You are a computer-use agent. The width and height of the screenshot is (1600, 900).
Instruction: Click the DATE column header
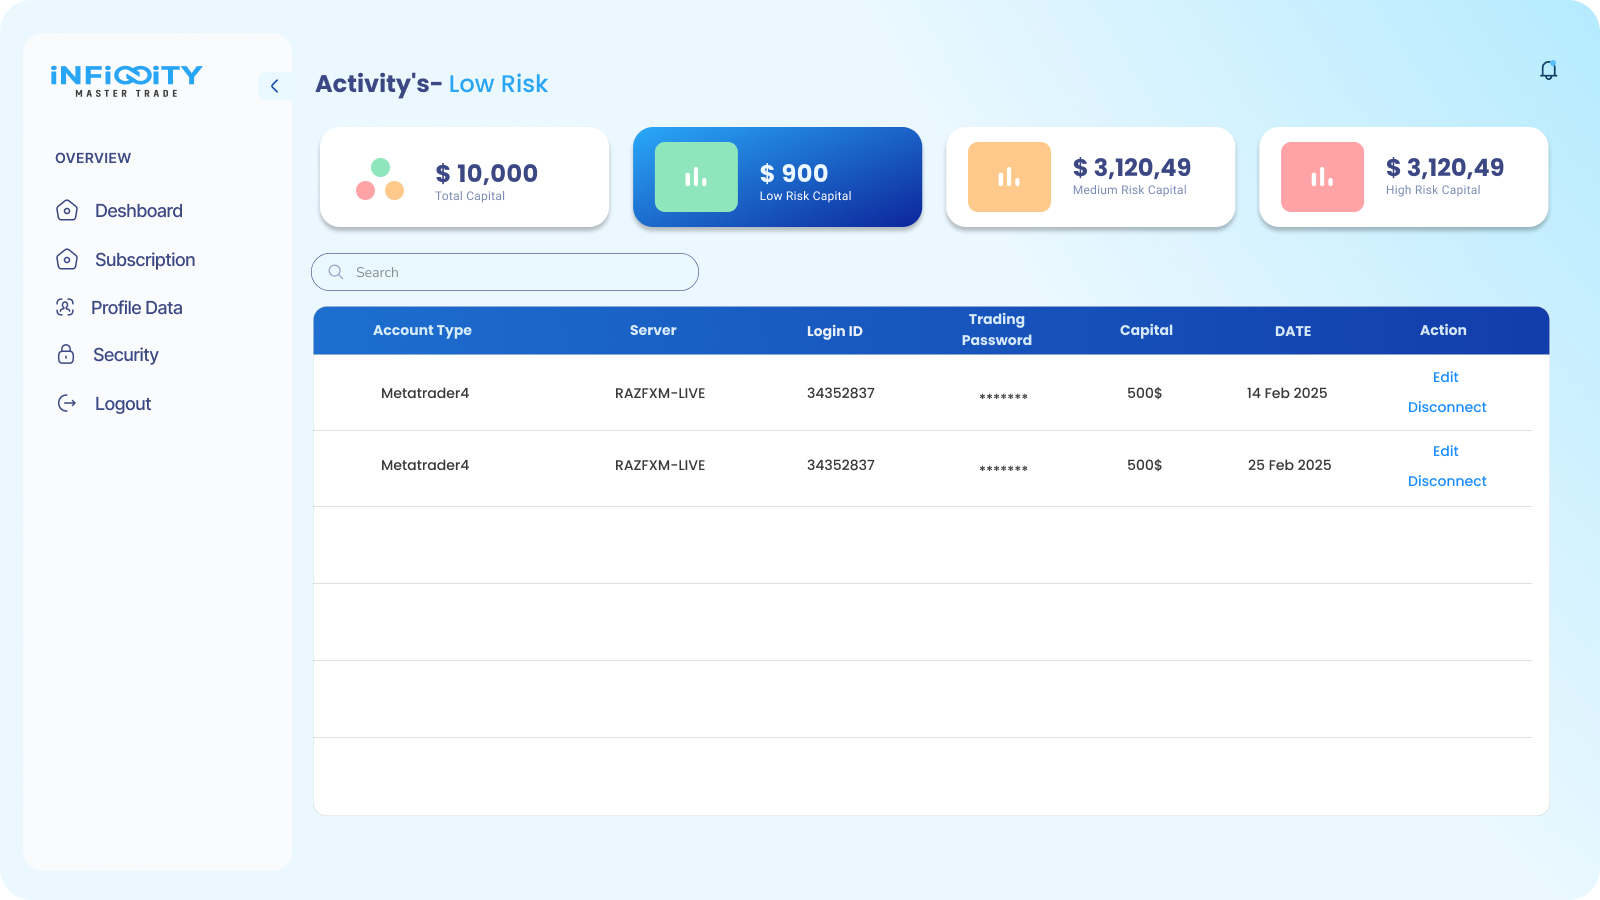pos(1293,331)
